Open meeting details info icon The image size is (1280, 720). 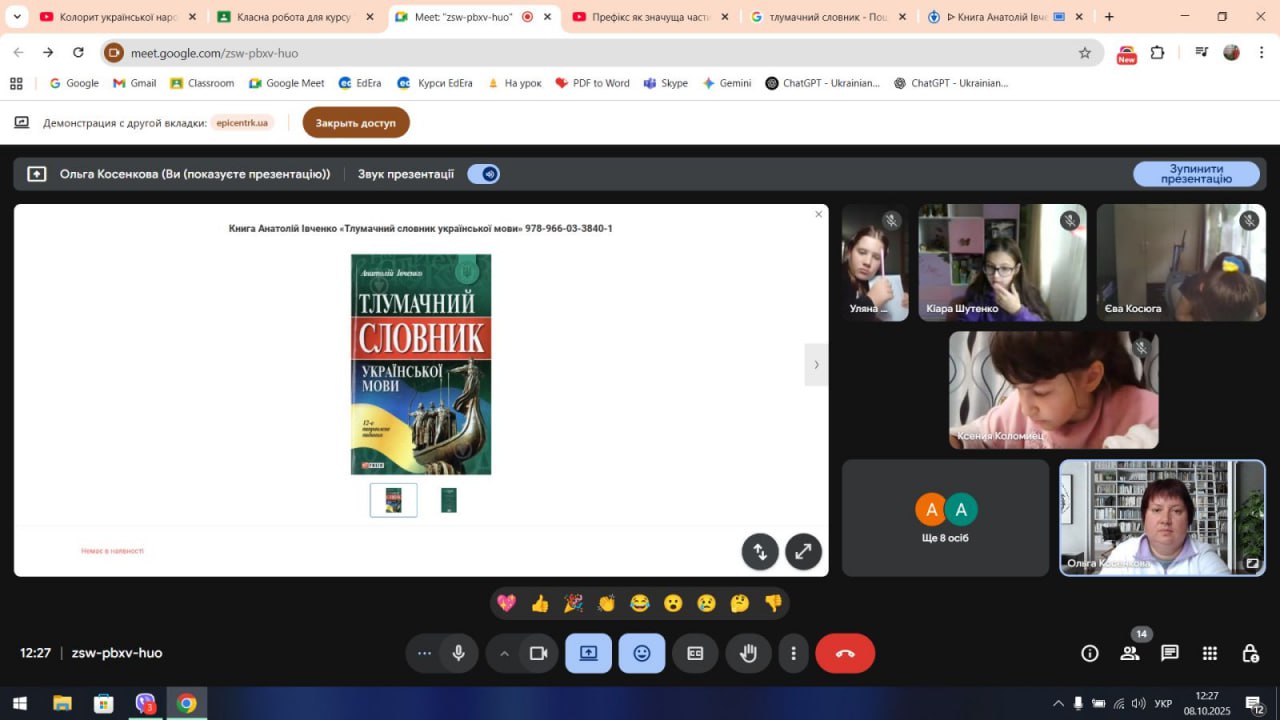point(1090,653)
